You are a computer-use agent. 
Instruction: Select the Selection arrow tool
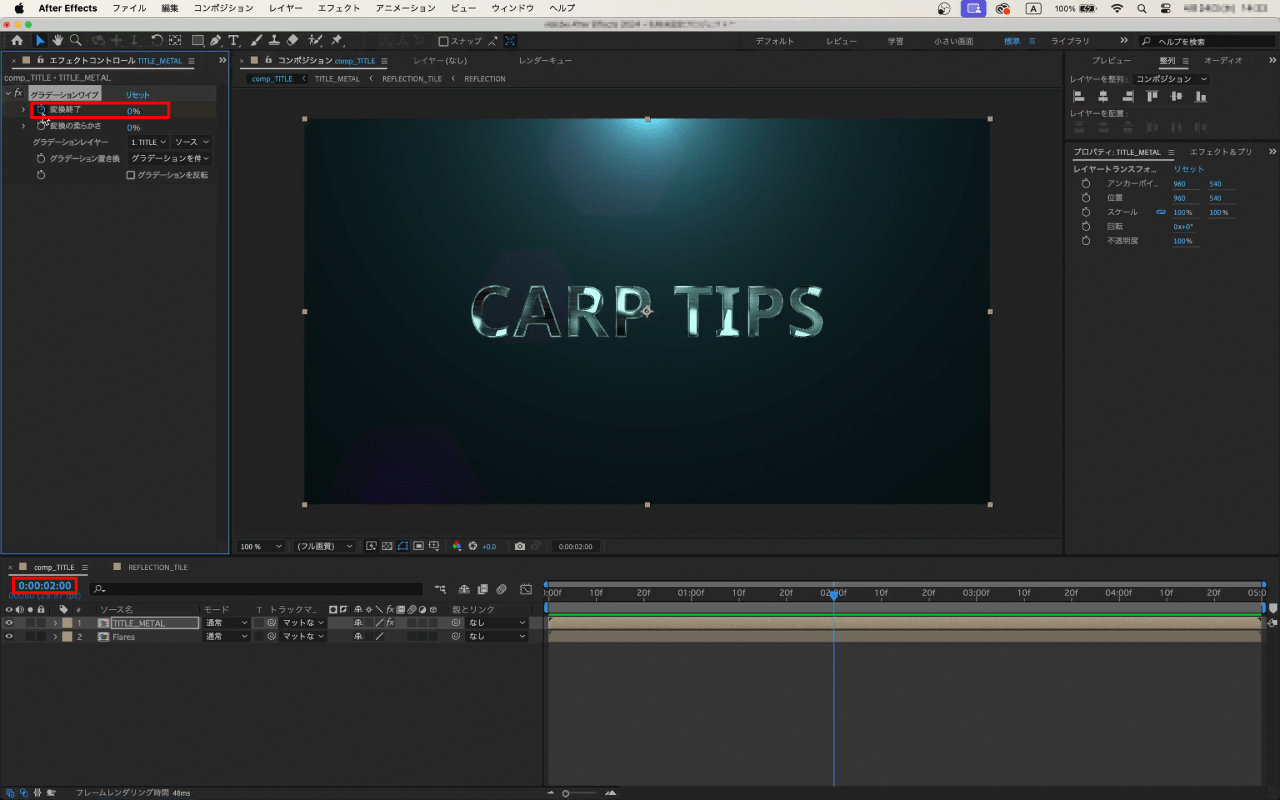click(x=40, y=41)
